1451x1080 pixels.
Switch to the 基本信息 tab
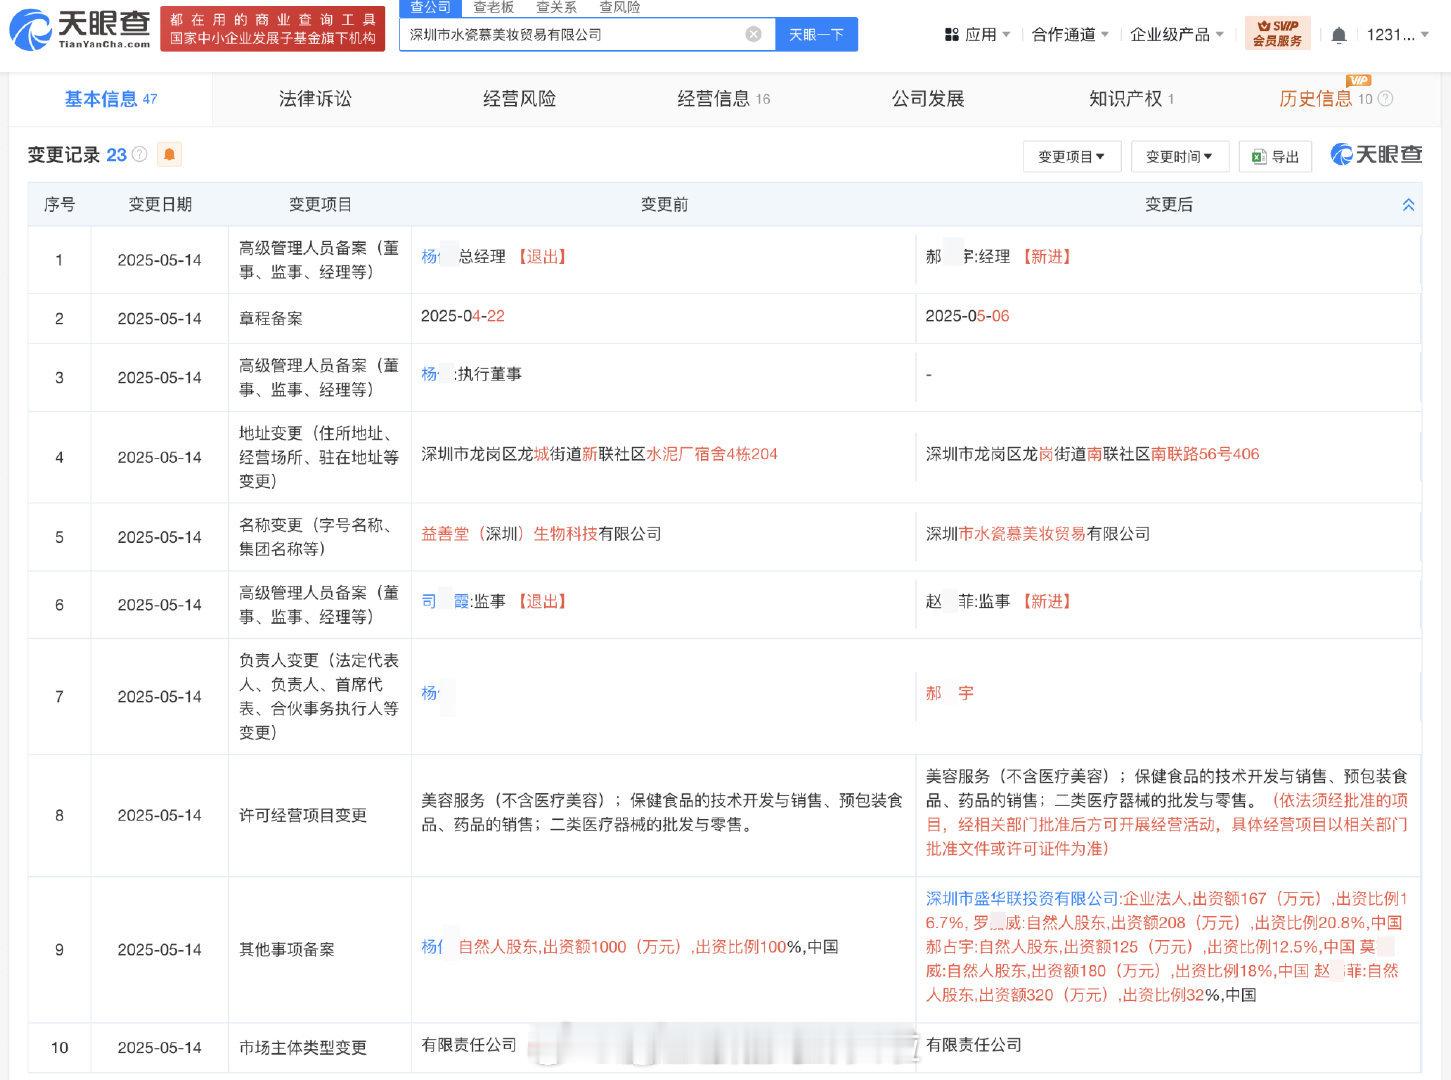coord(110,99)
